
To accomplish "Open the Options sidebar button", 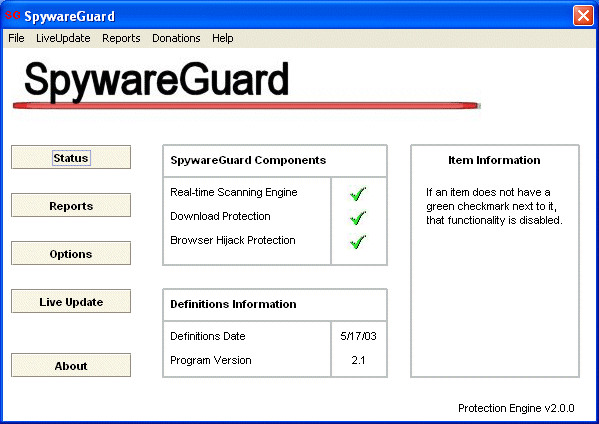I will coord(71,253).
